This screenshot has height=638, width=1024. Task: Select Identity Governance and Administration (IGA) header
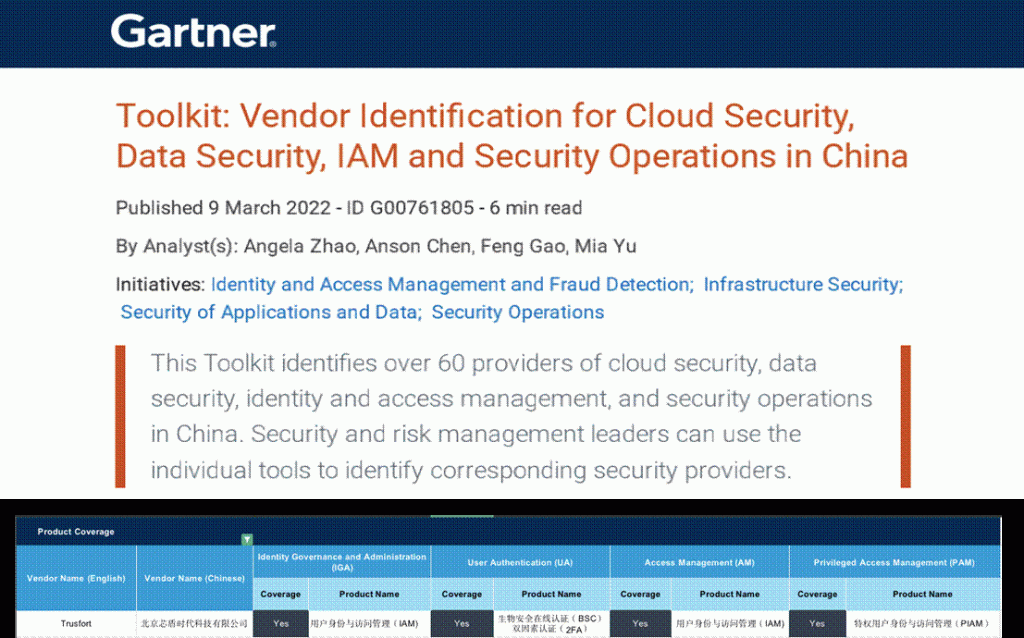point(342,562)
